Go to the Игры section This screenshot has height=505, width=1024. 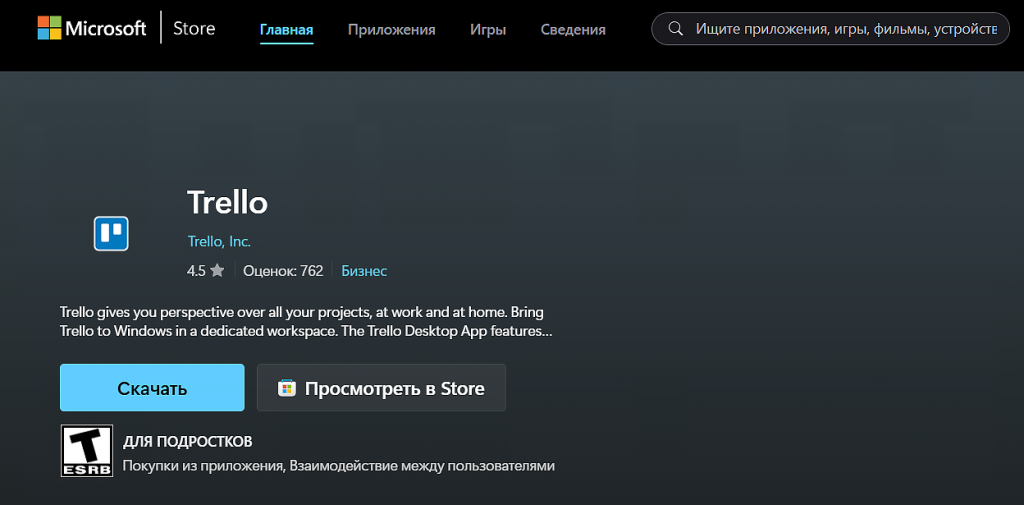(488, 29)
